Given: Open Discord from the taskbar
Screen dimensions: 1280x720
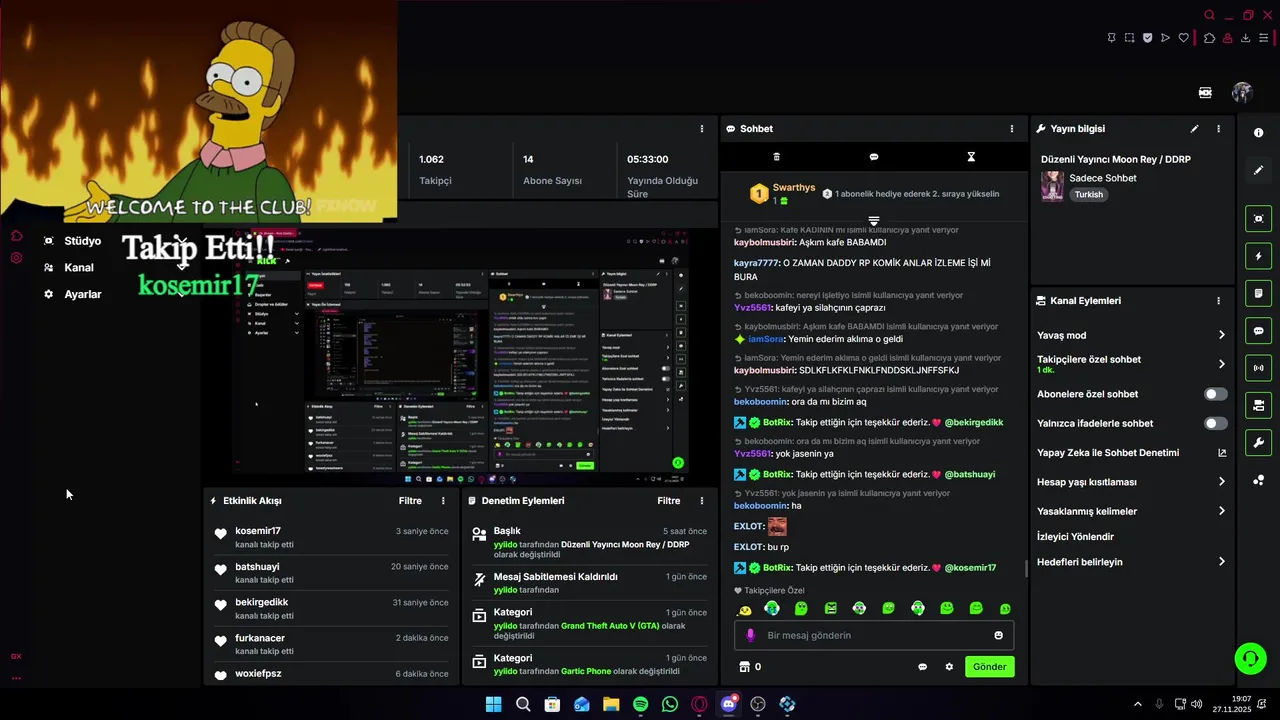Looking at the screenshot, I should (729, 704).
